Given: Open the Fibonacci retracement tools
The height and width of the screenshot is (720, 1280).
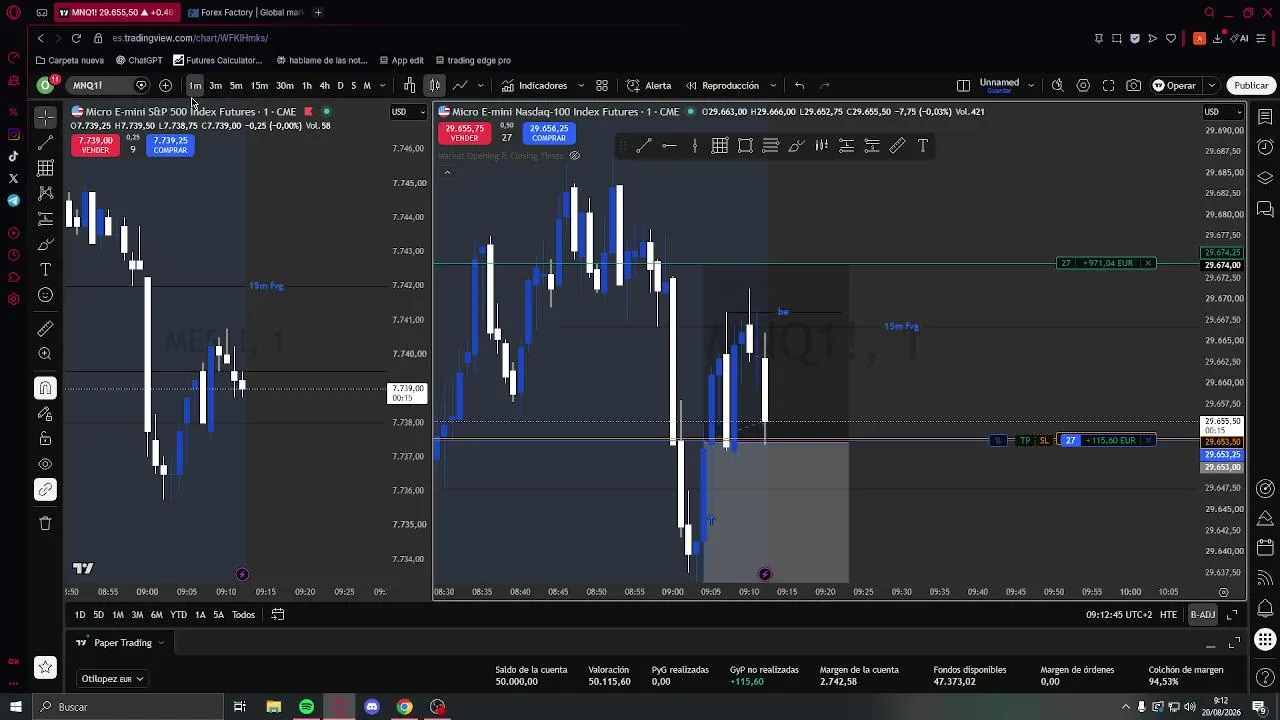Looking at the screenshot, I should pyautogui.click(x=45, y=168).
